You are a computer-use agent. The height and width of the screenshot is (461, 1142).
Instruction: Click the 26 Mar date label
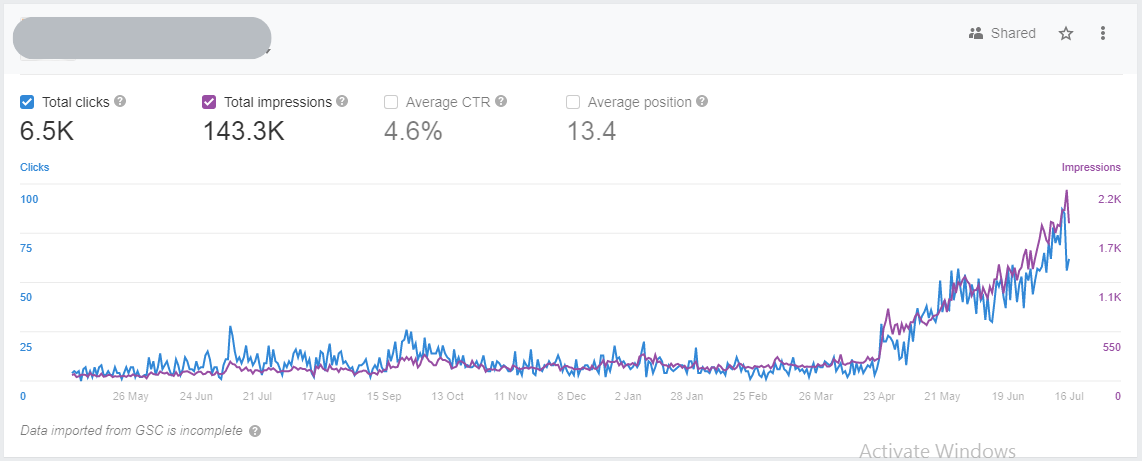[816, 396]
